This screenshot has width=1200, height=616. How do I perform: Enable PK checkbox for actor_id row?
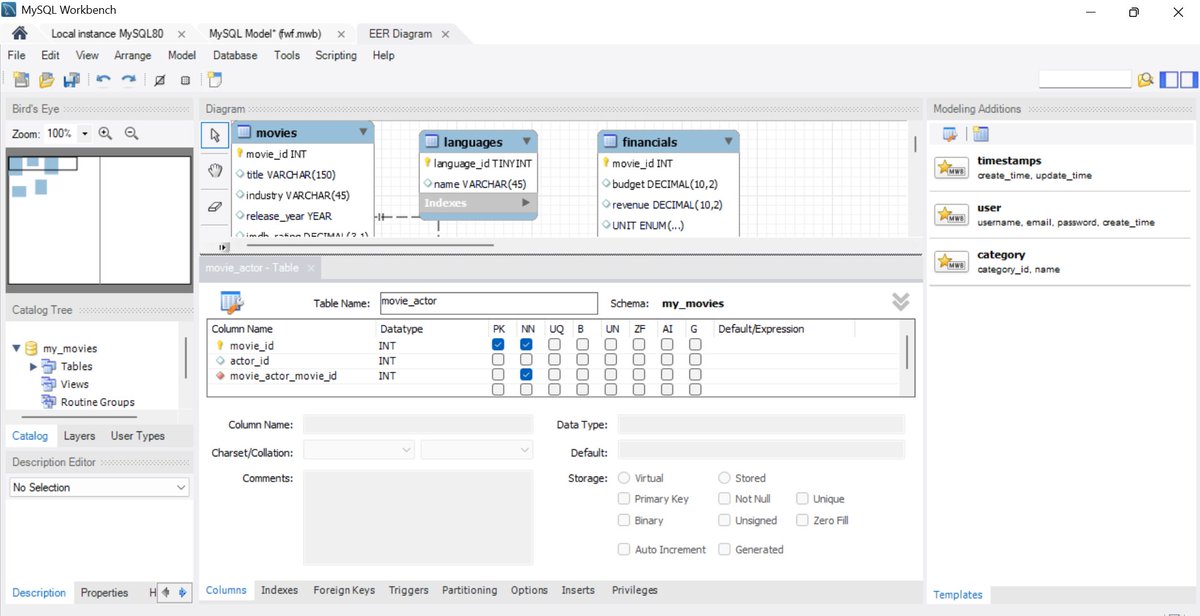(498, 360)
